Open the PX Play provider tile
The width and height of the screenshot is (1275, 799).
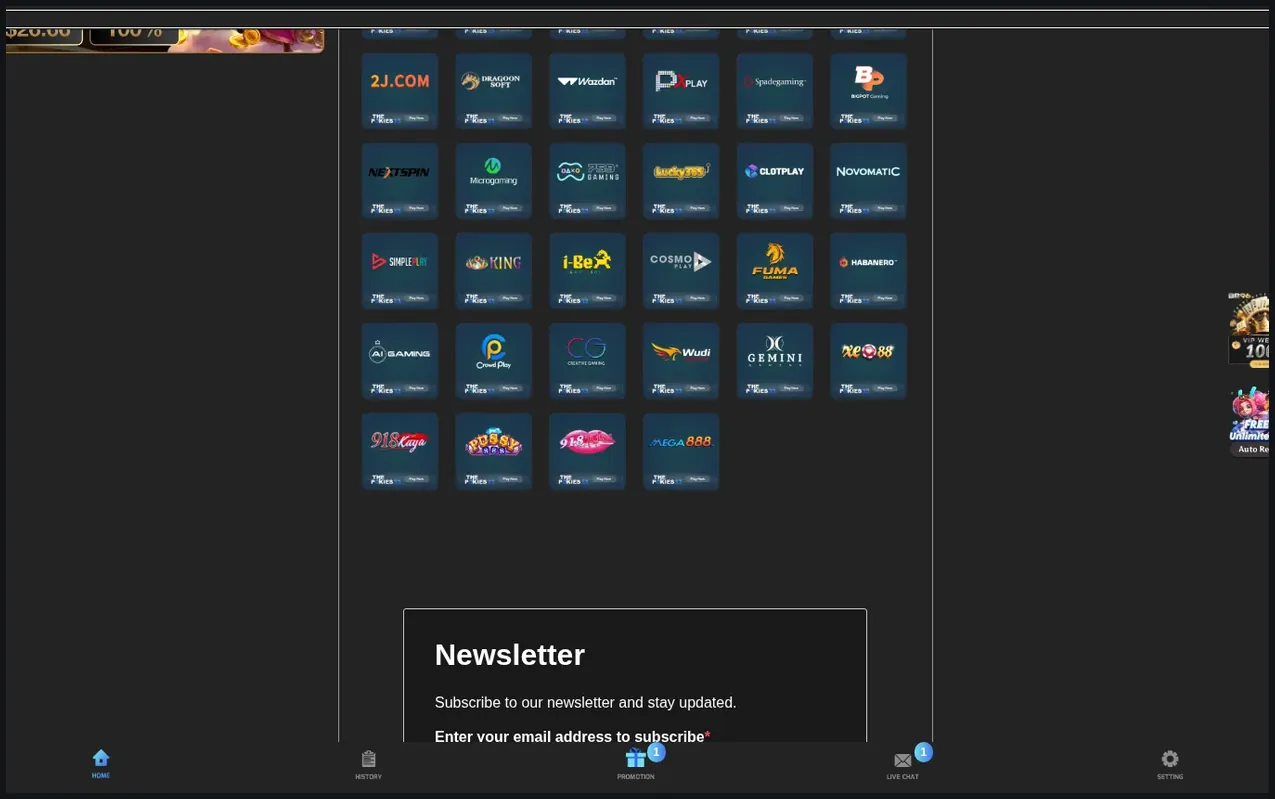click(681, 91)
